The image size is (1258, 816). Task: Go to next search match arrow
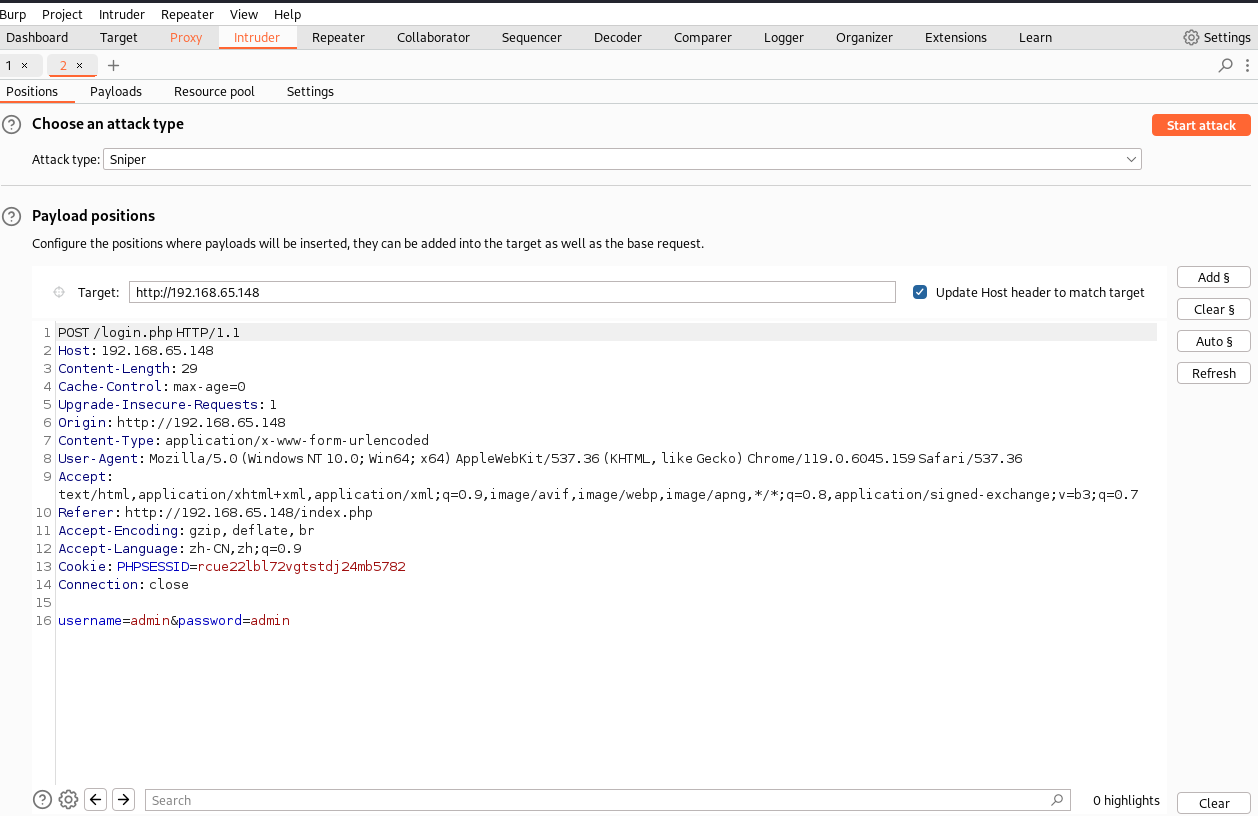(x=123, y=799)
